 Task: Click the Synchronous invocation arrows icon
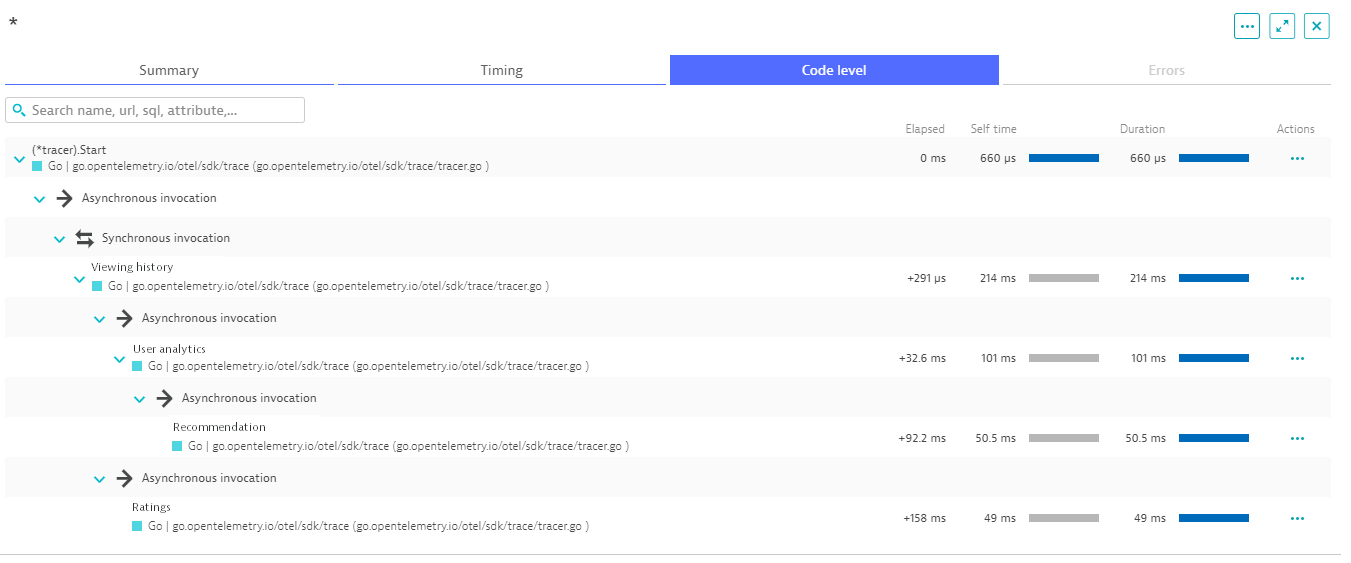pos(85,238)
